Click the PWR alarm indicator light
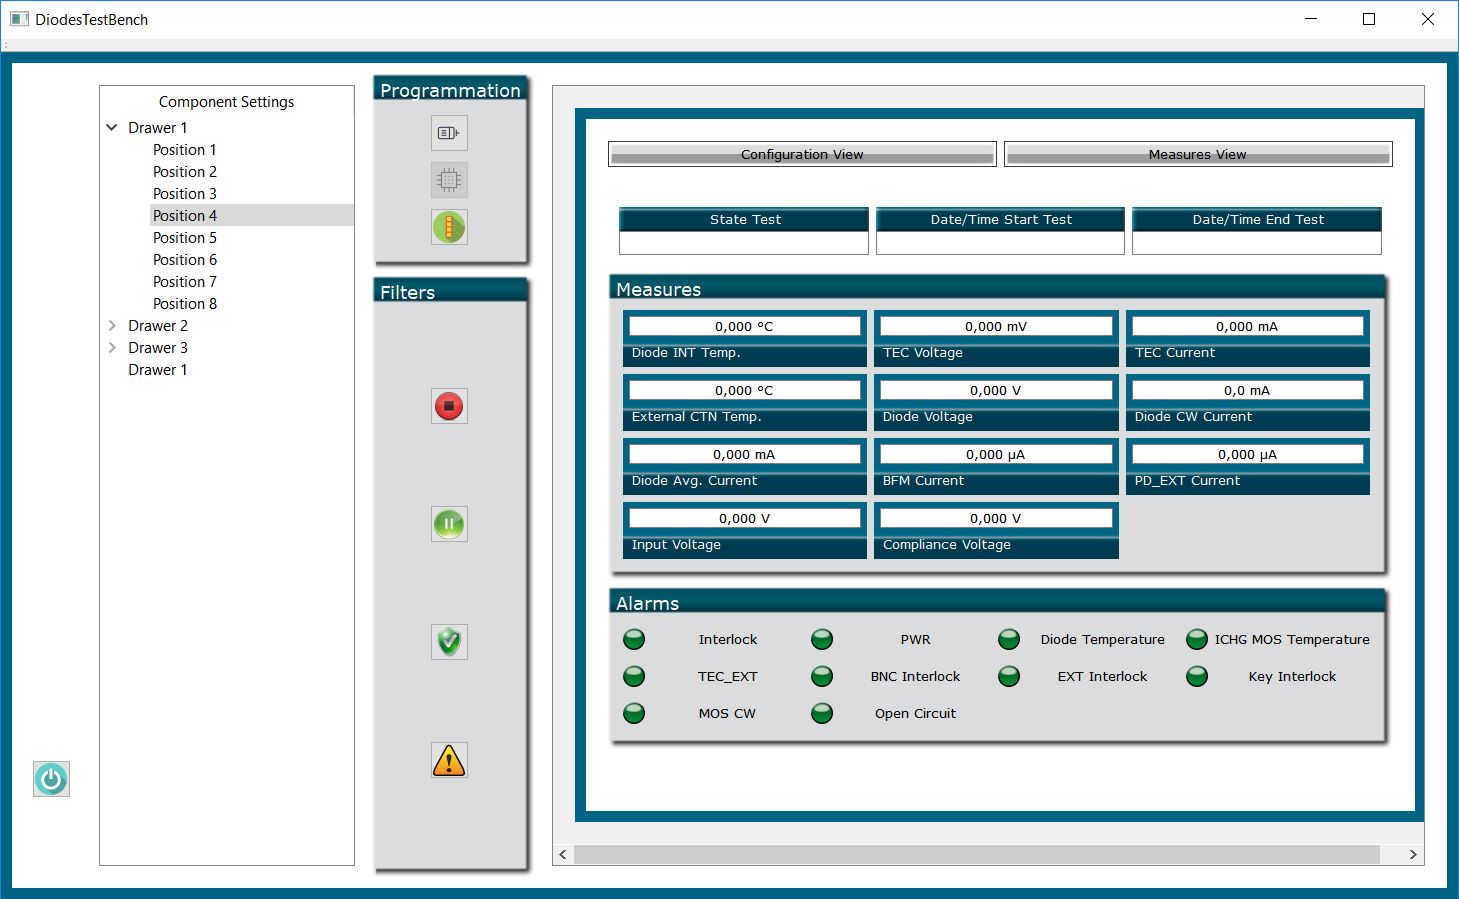Screen dimensions: 1459x899 [x=822, y=639]
